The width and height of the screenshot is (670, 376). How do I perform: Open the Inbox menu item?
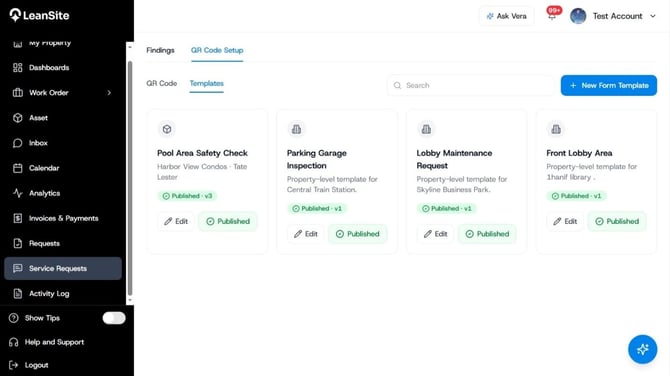pos(63,143)
